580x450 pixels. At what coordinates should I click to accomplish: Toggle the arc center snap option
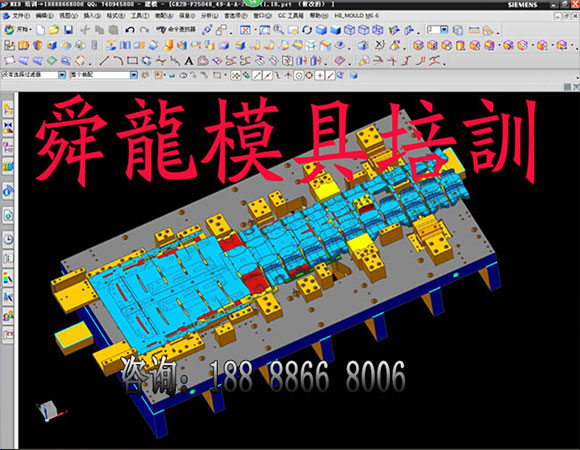pyautogui.click(x=299, y=75)
